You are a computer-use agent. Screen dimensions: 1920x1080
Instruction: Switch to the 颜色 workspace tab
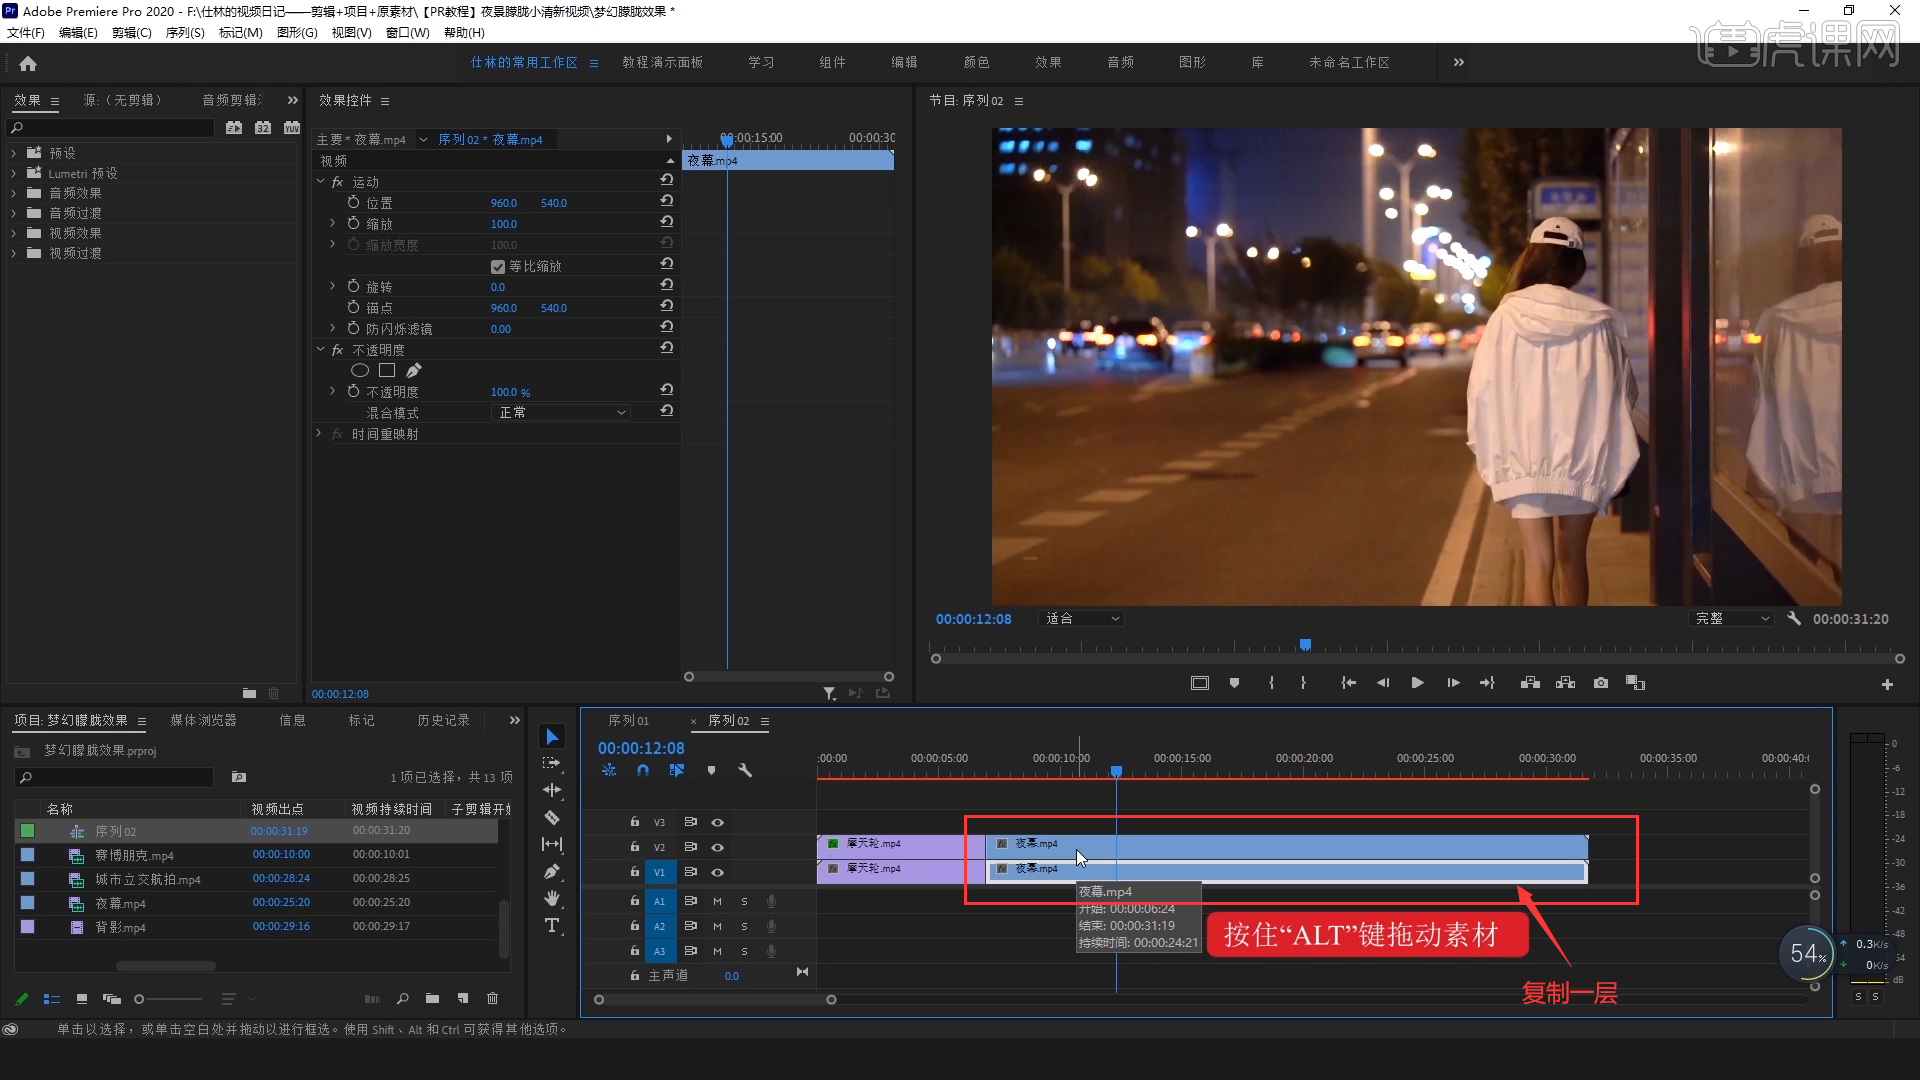point(976,62)
